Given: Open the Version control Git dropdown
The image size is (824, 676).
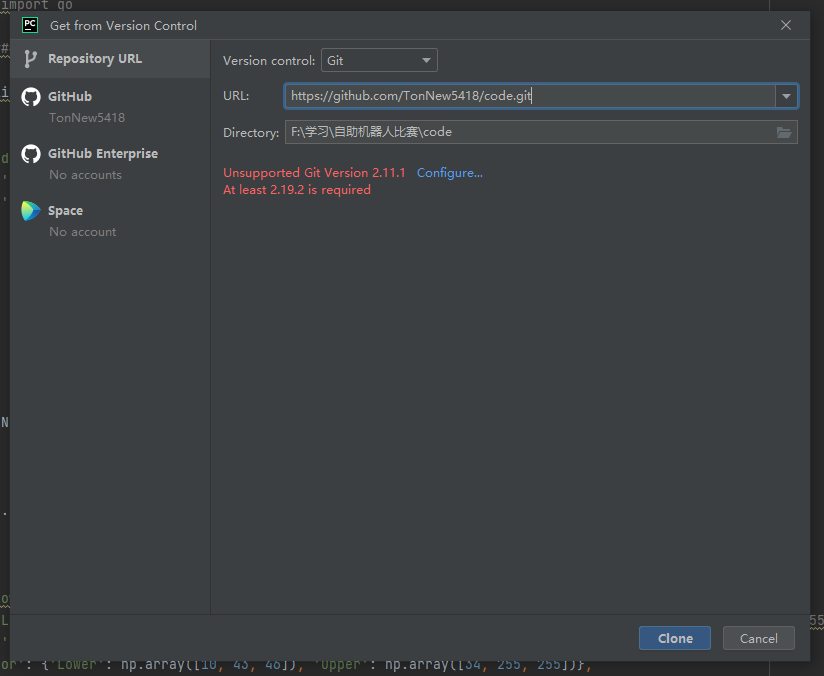Looking at the screenshot, I should [x=379, y=60].
